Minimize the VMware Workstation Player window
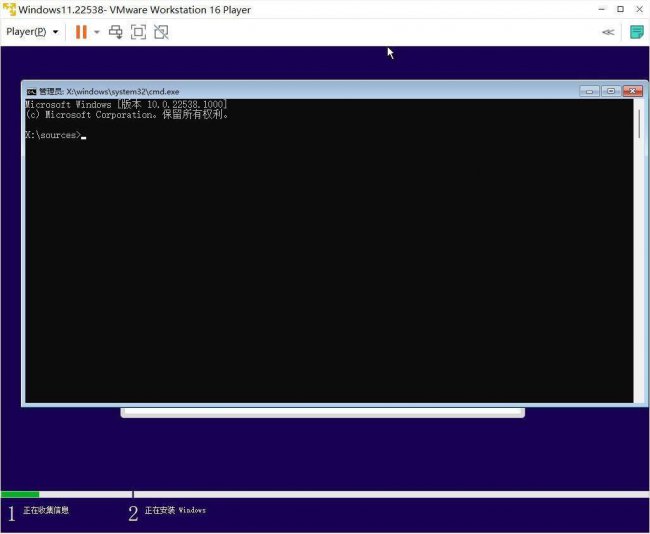Viewport: 650px width, 534px height. click(x=602, y=9)
